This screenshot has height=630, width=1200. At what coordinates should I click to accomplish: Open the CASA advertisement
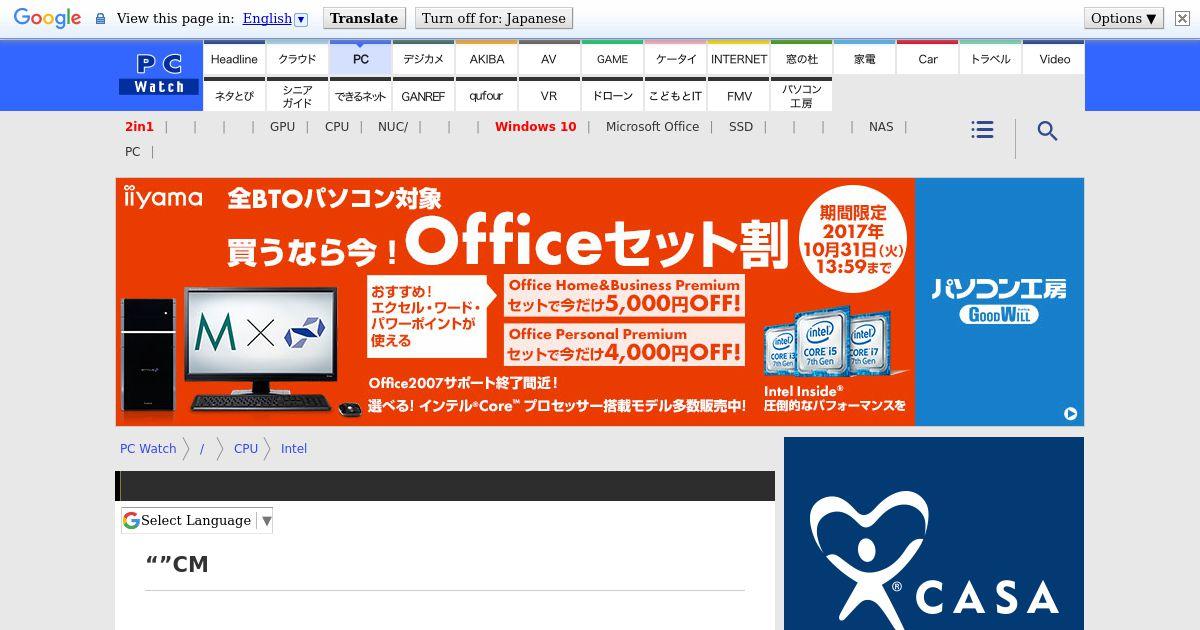click(934, 533)
